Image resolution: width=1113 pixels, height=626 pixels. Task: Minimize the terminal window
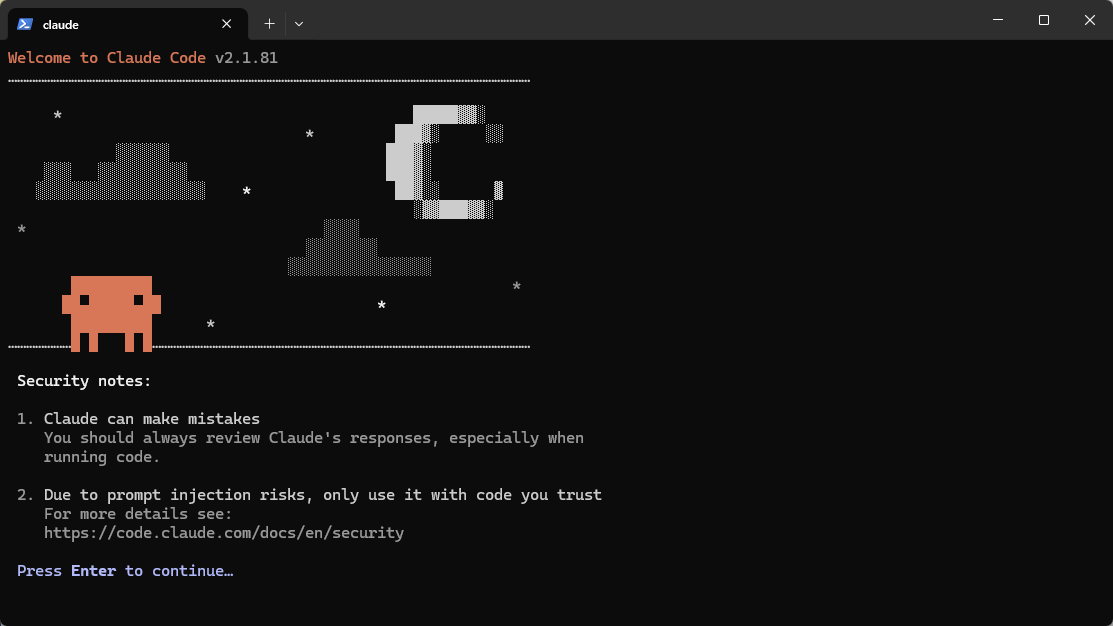(x=998, y=20)
